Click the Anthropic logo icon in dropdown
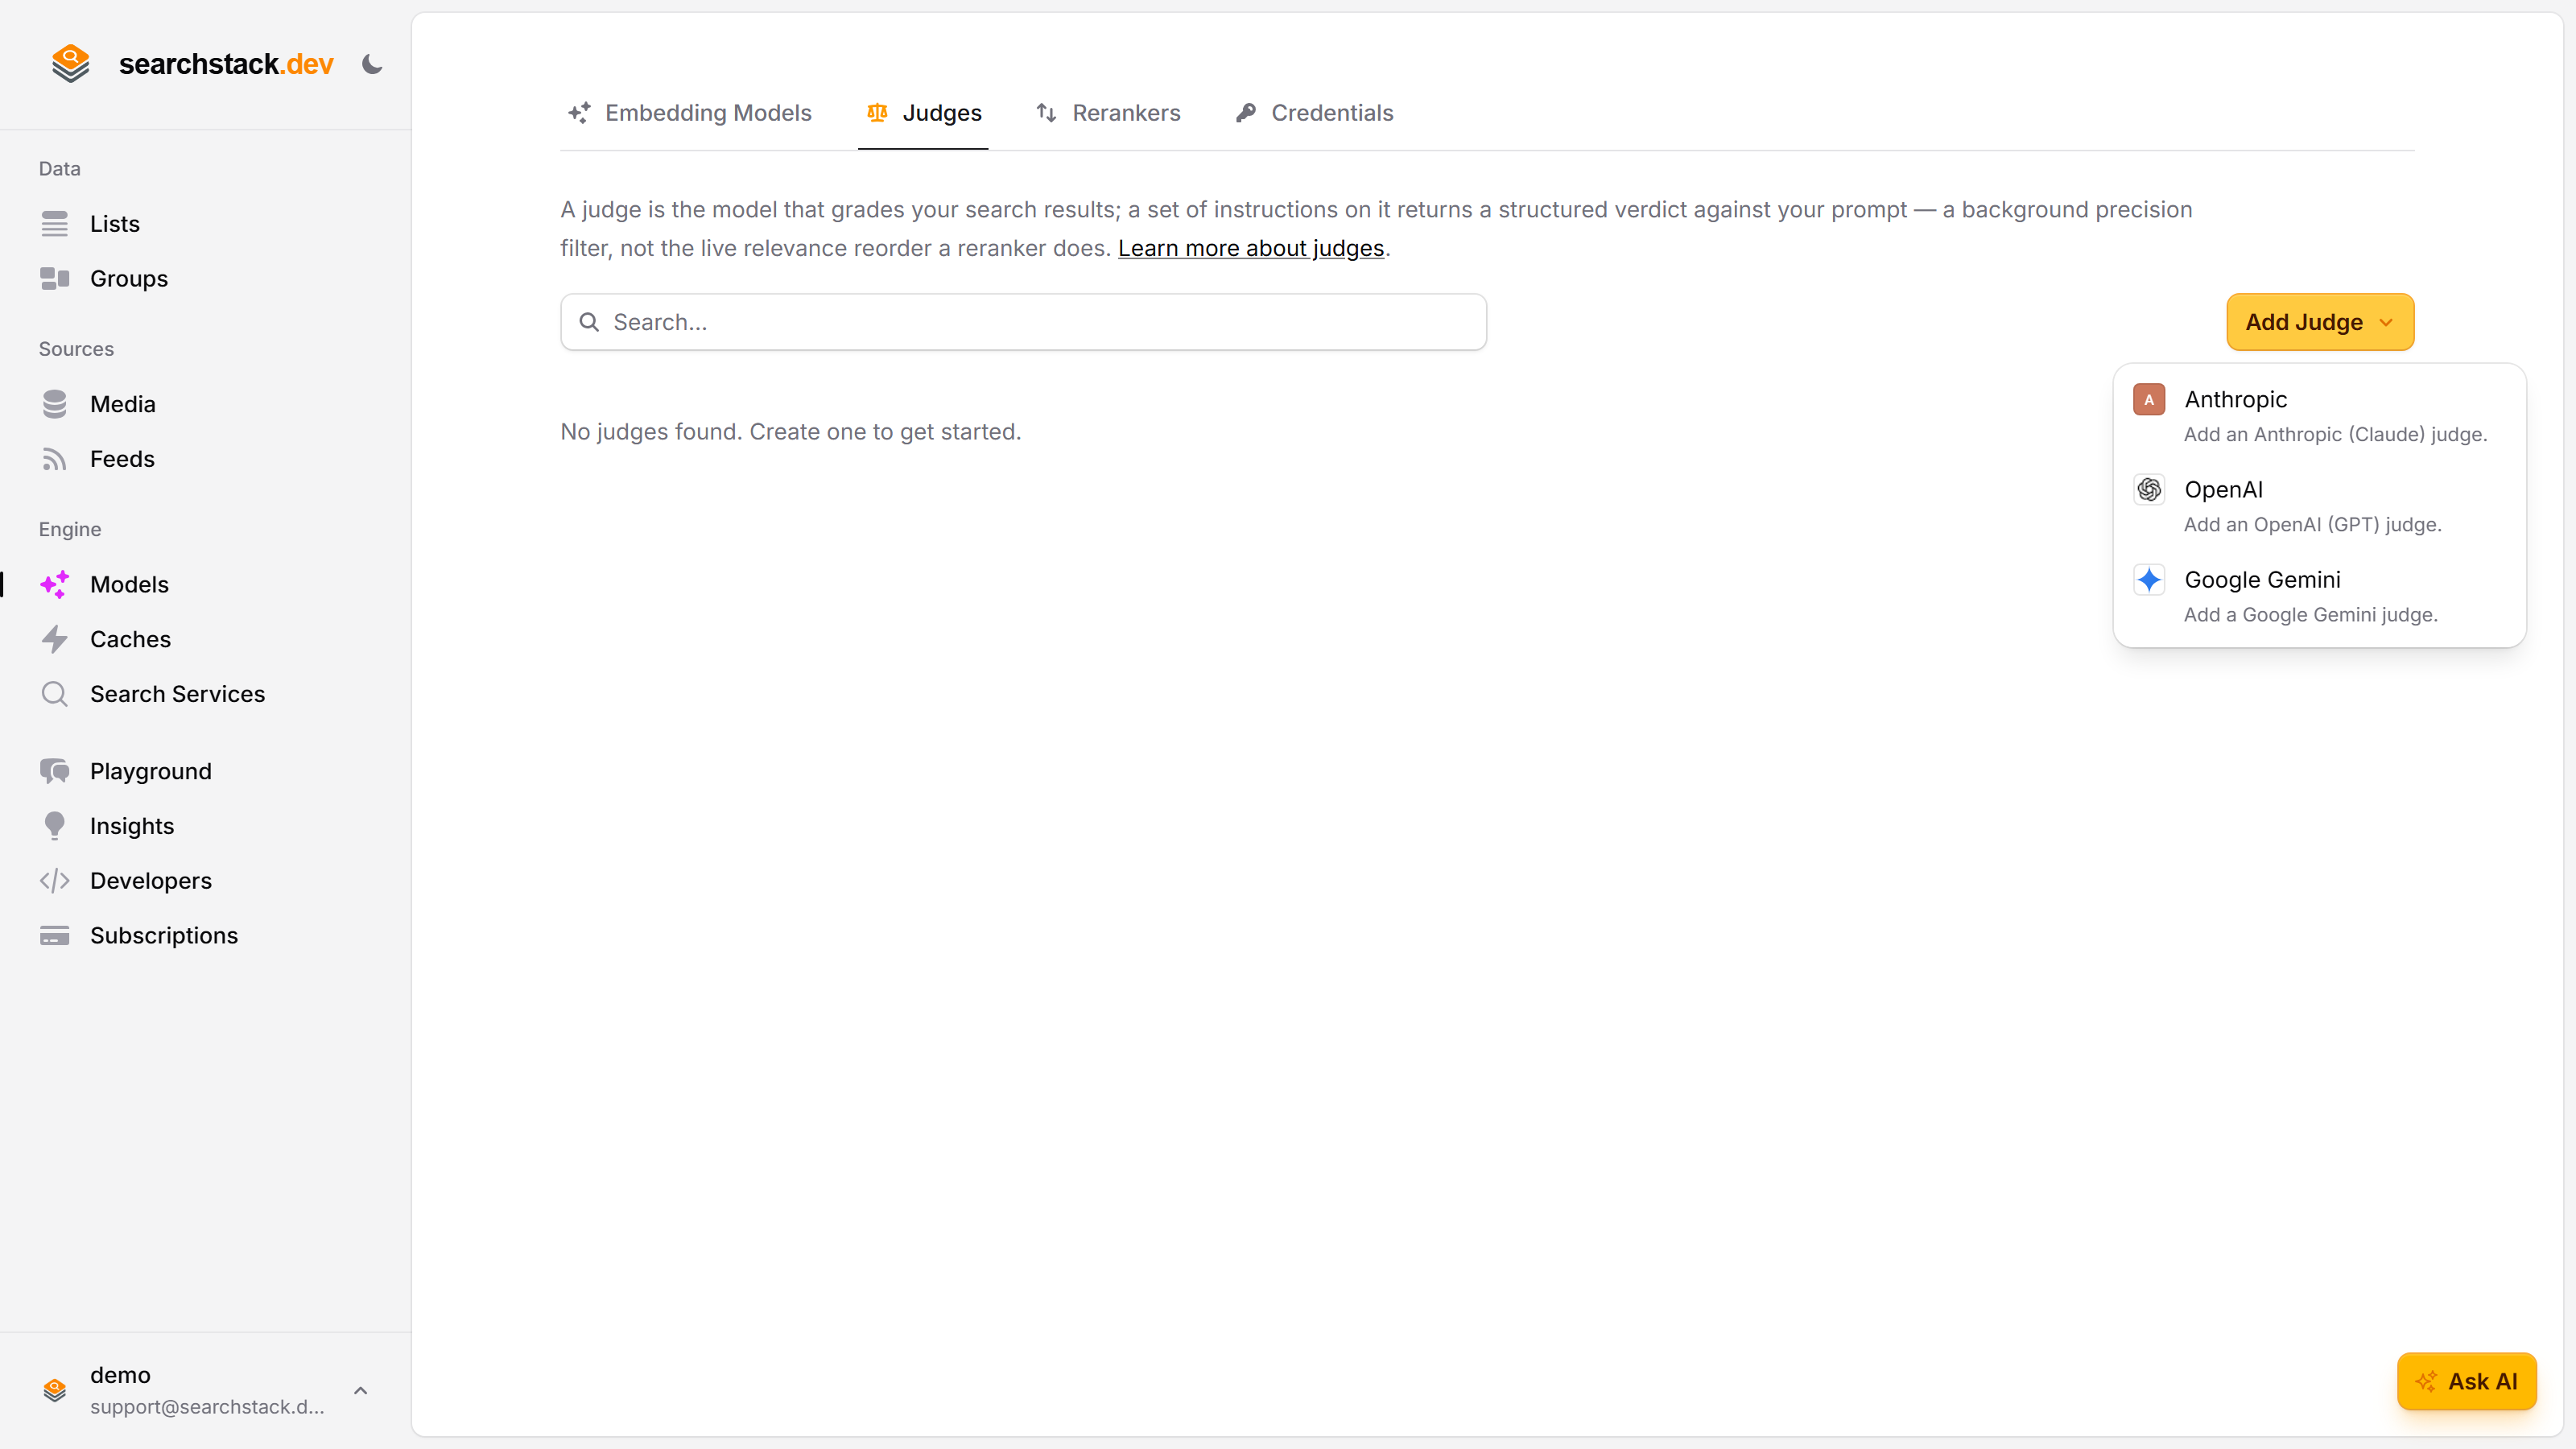Viewport: 2576px width, 1449px height. [2149, 400]
